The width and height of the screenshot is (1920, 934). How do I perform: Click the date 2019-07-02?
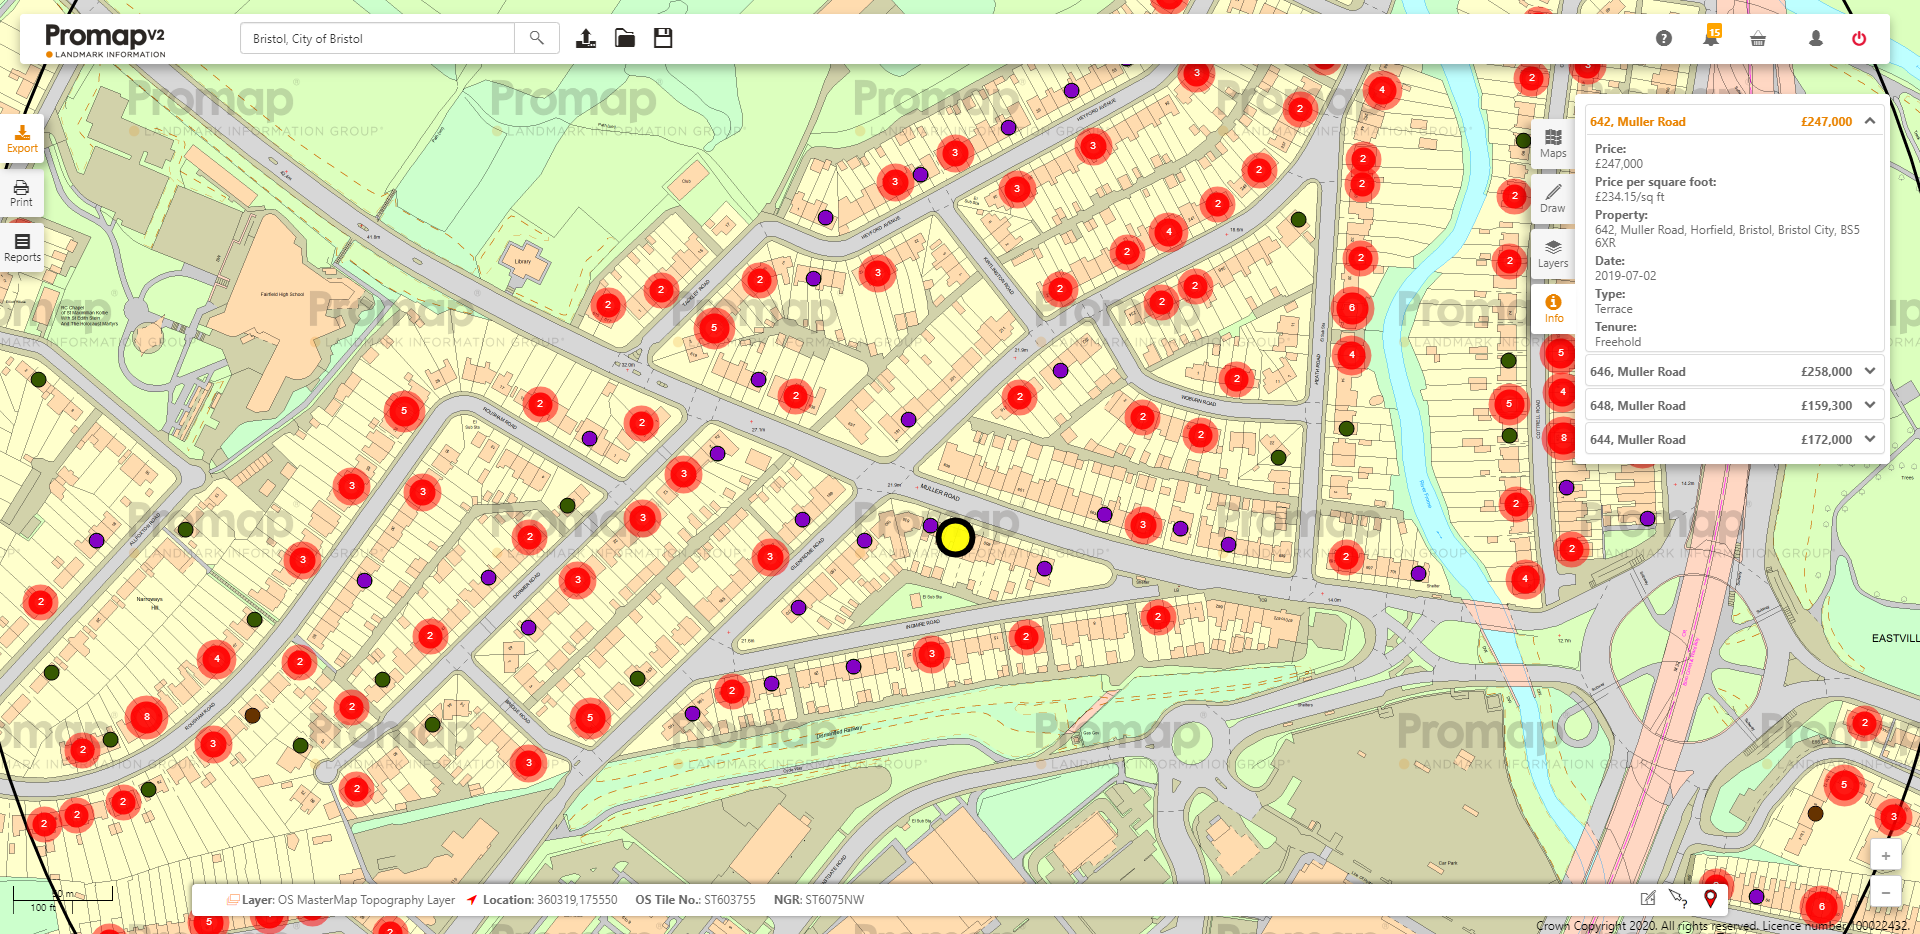(1625, 276)
